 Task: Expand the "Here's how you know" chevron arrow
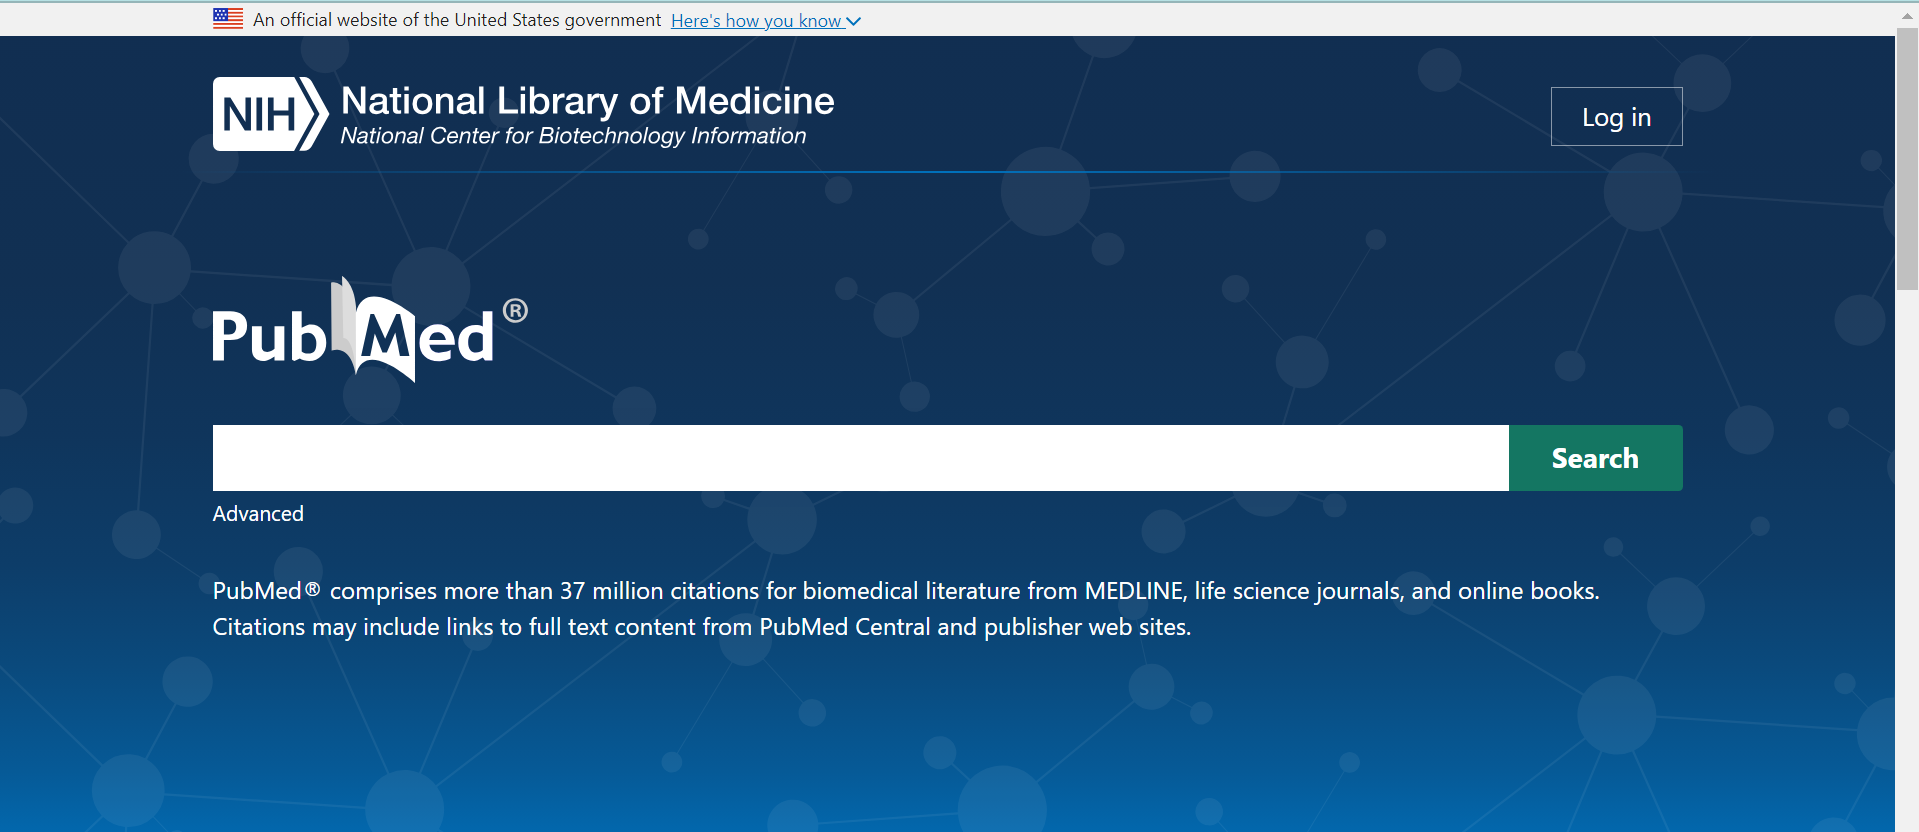click(x=853, y=21)
